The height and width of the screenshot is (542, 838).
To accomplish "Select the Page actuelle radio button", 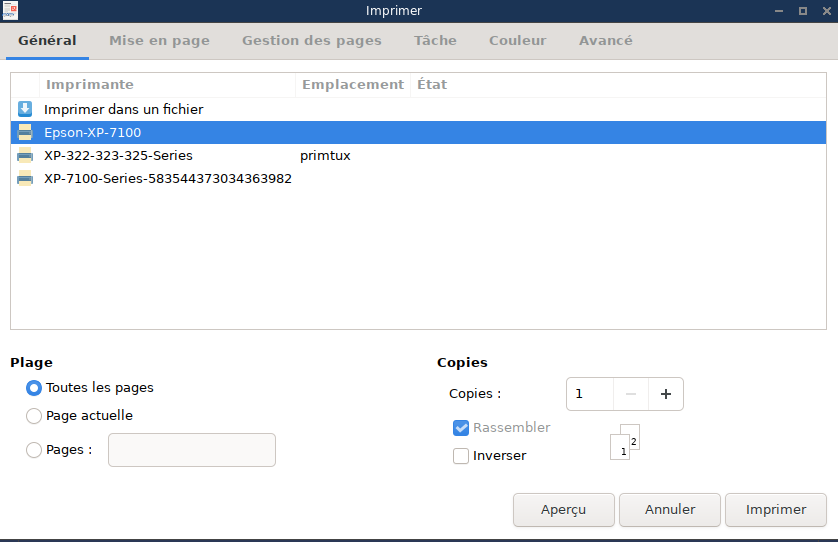I will click(x=34, y=416).
